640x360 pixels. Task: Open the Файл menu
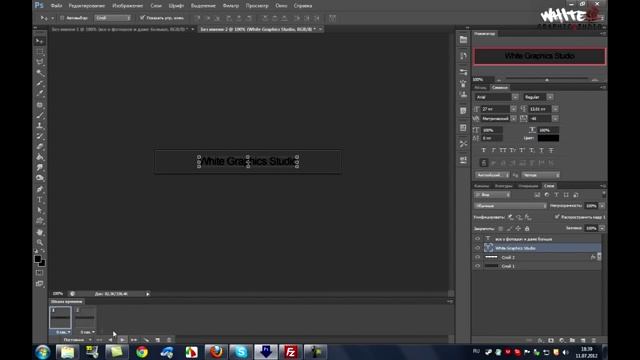(56, 6)
